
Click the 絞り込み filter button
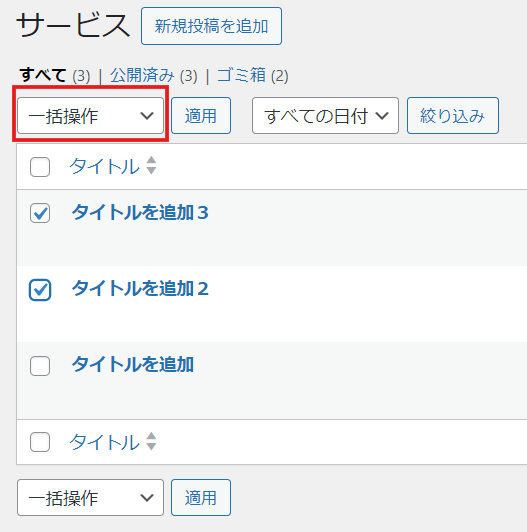tap(453, 116)
